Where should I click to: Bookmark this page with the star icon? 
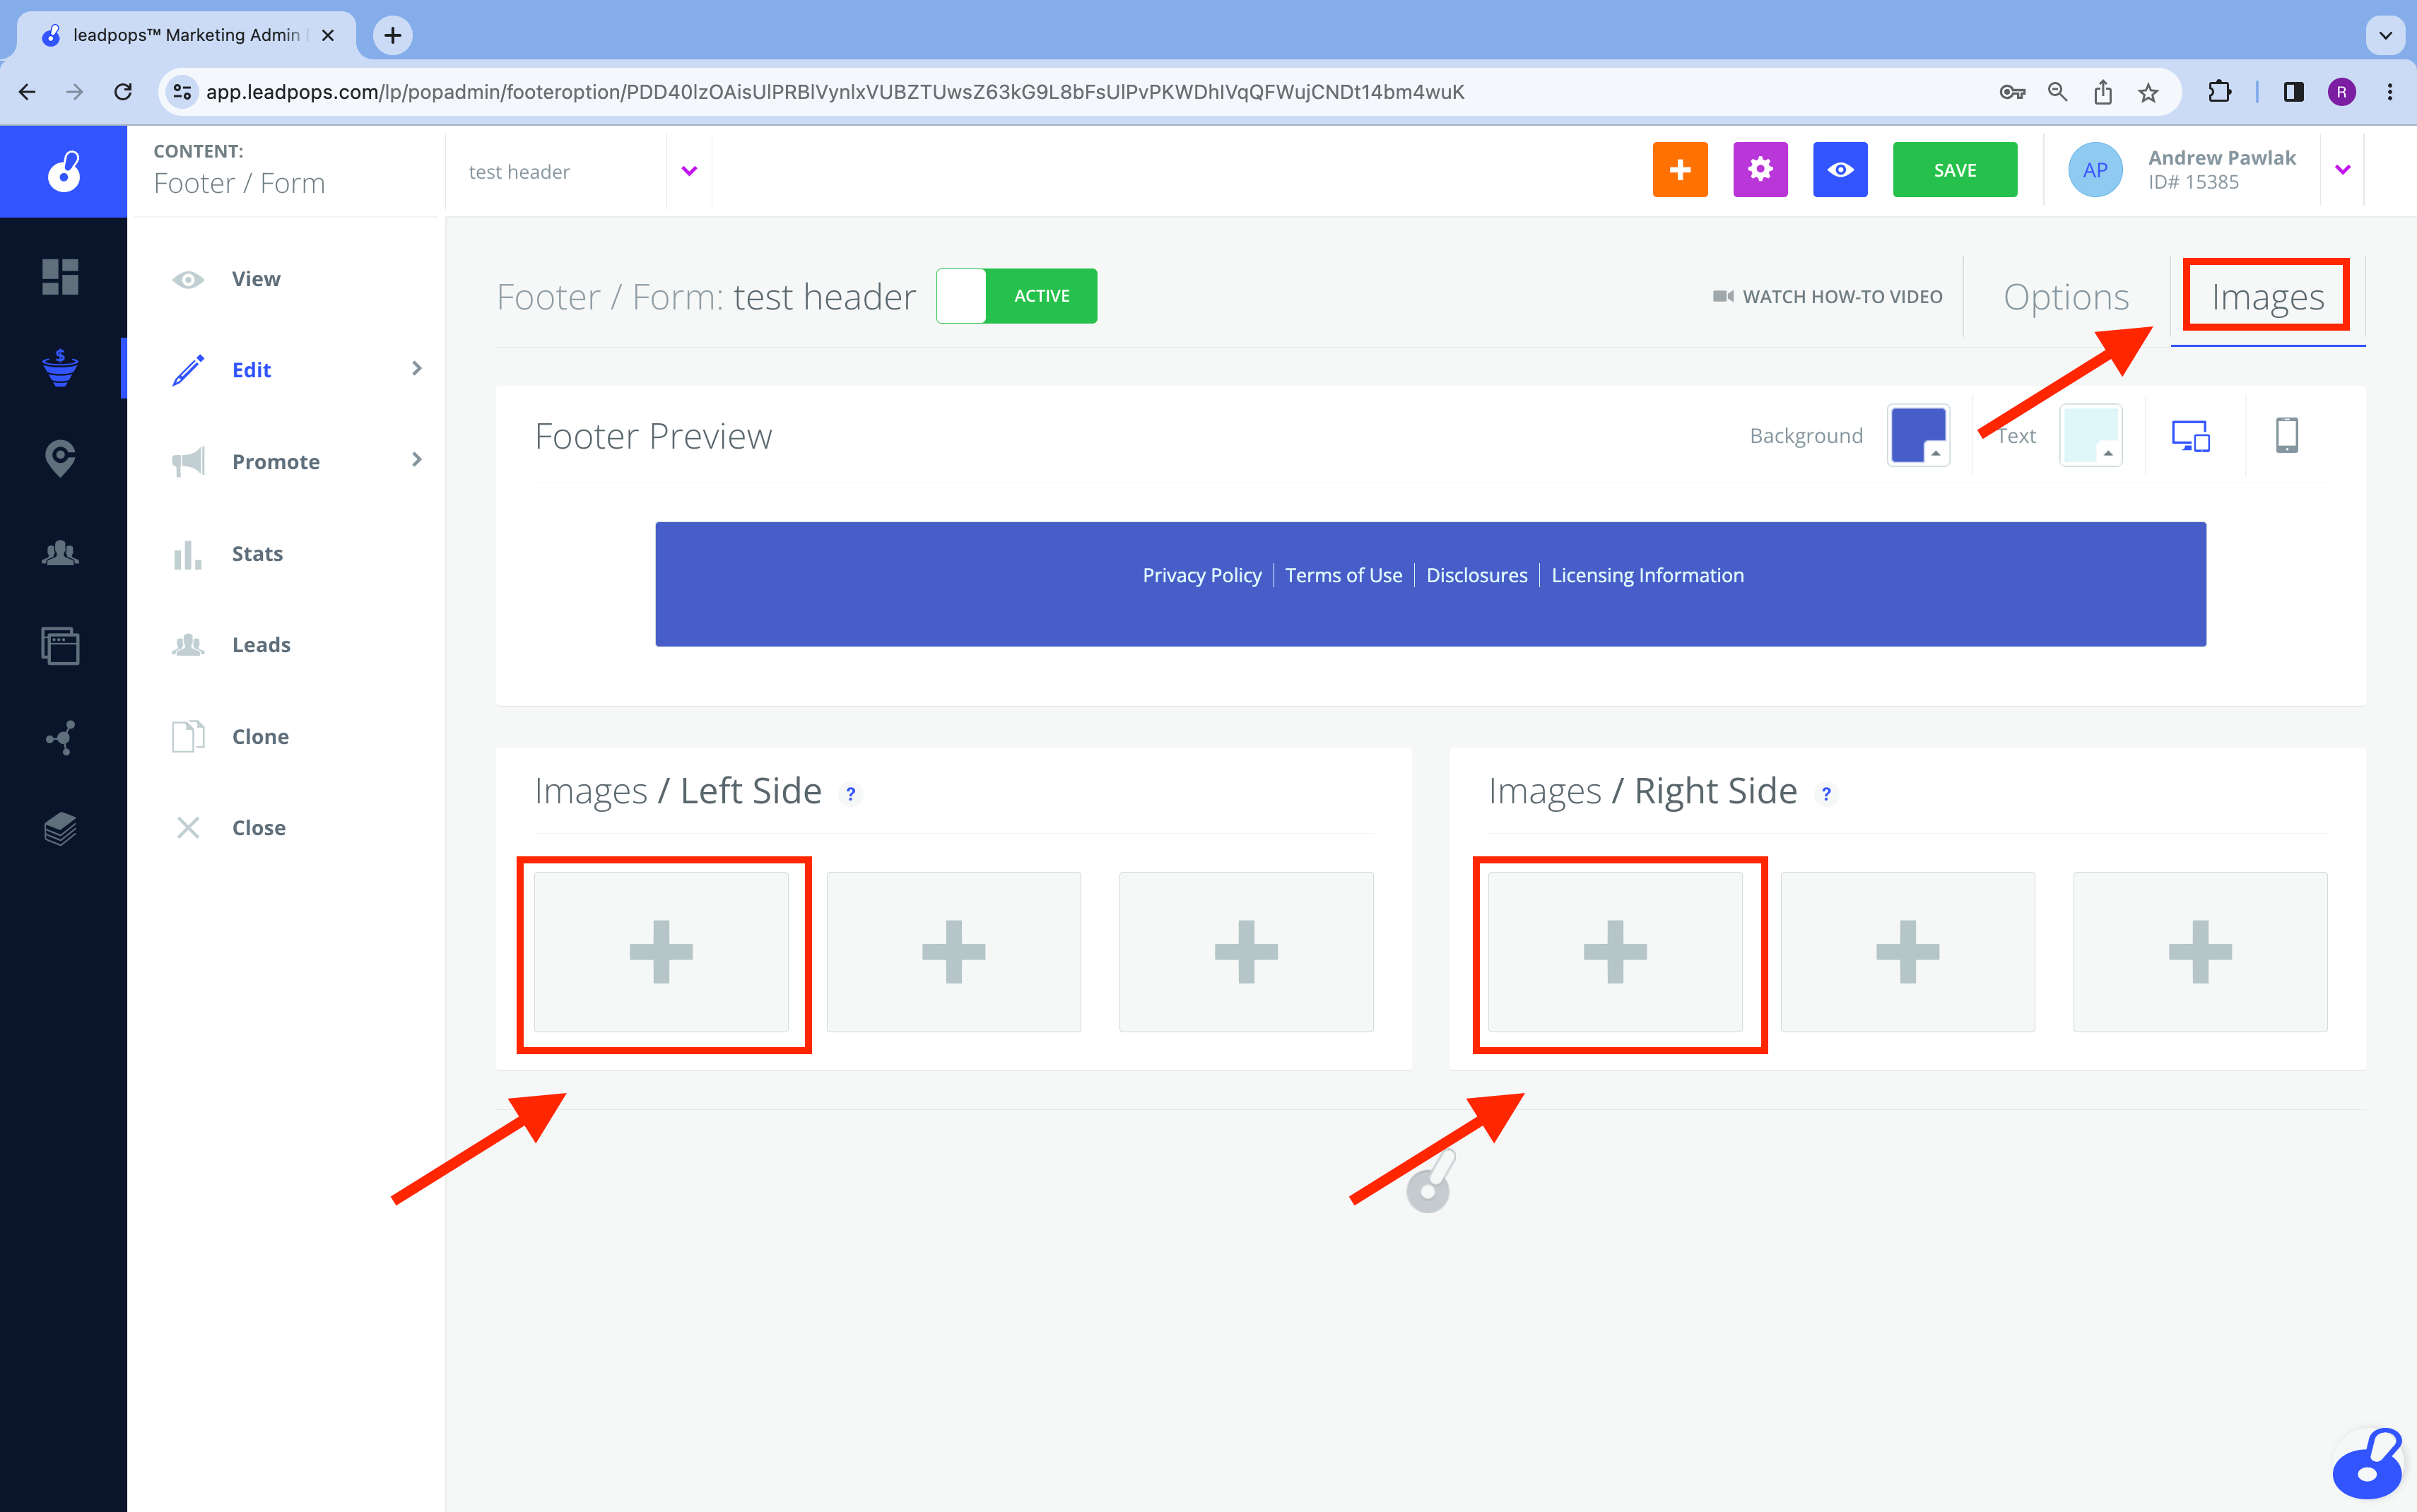point(2148,92)
